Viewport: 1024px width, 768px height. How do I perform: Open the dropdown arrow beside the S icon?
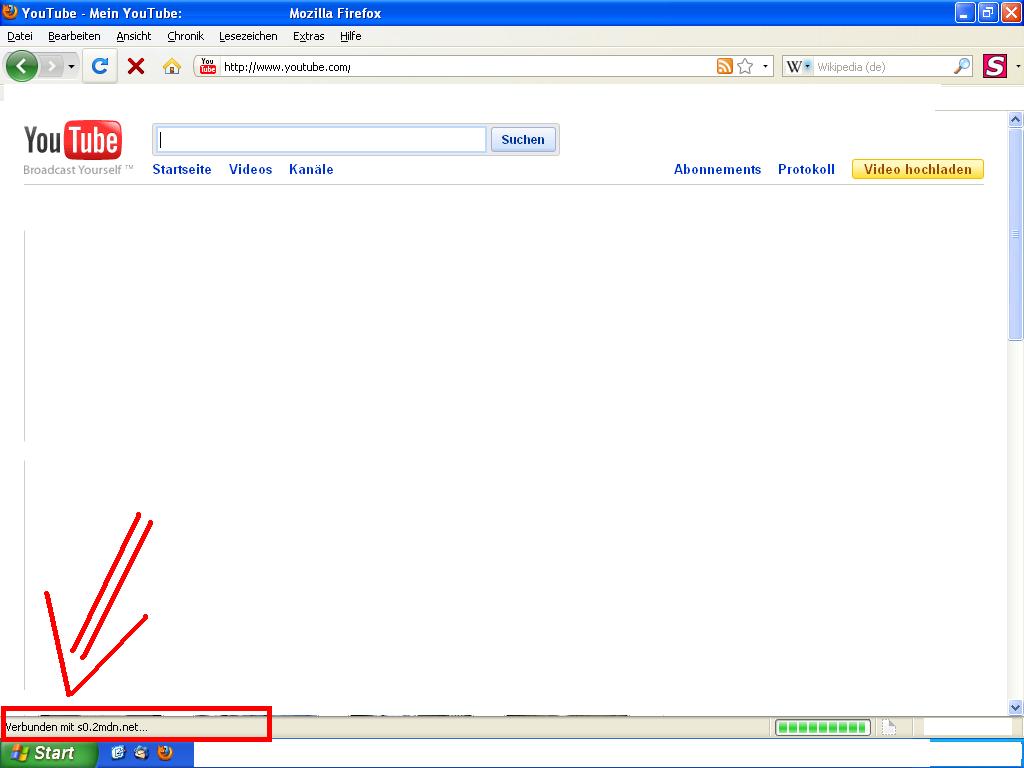click(1017, 66)
